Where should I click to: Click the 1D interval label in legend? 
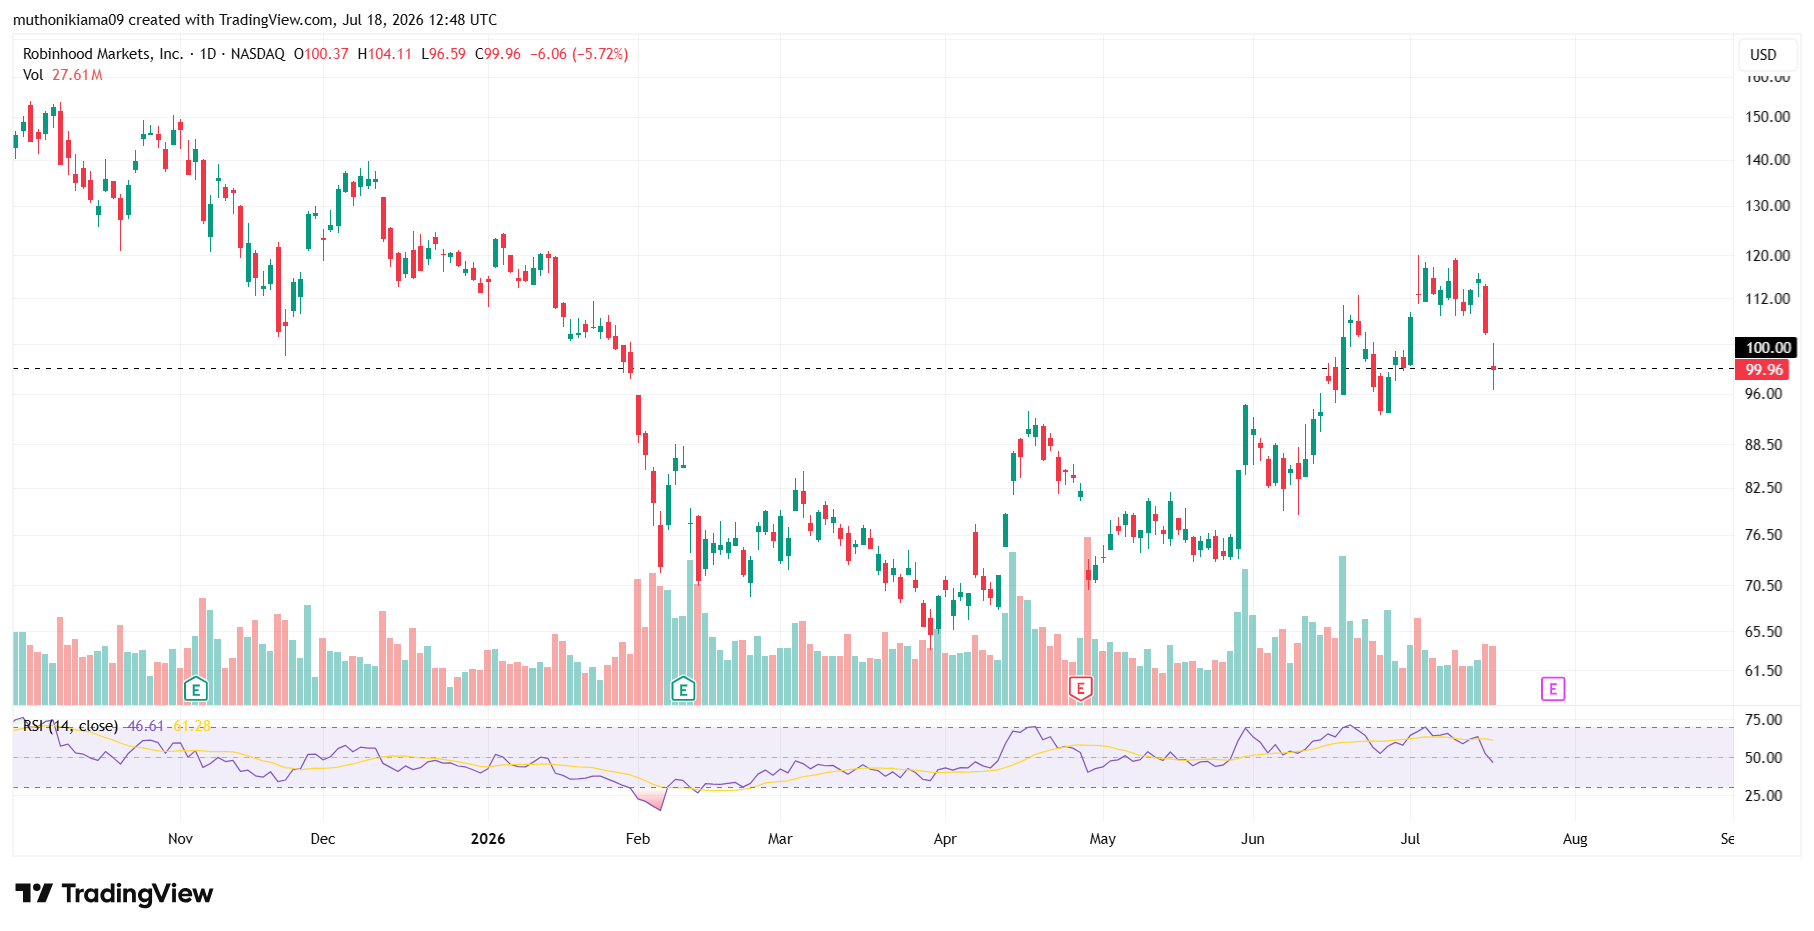pyautogui.click(x=208, y=54)
